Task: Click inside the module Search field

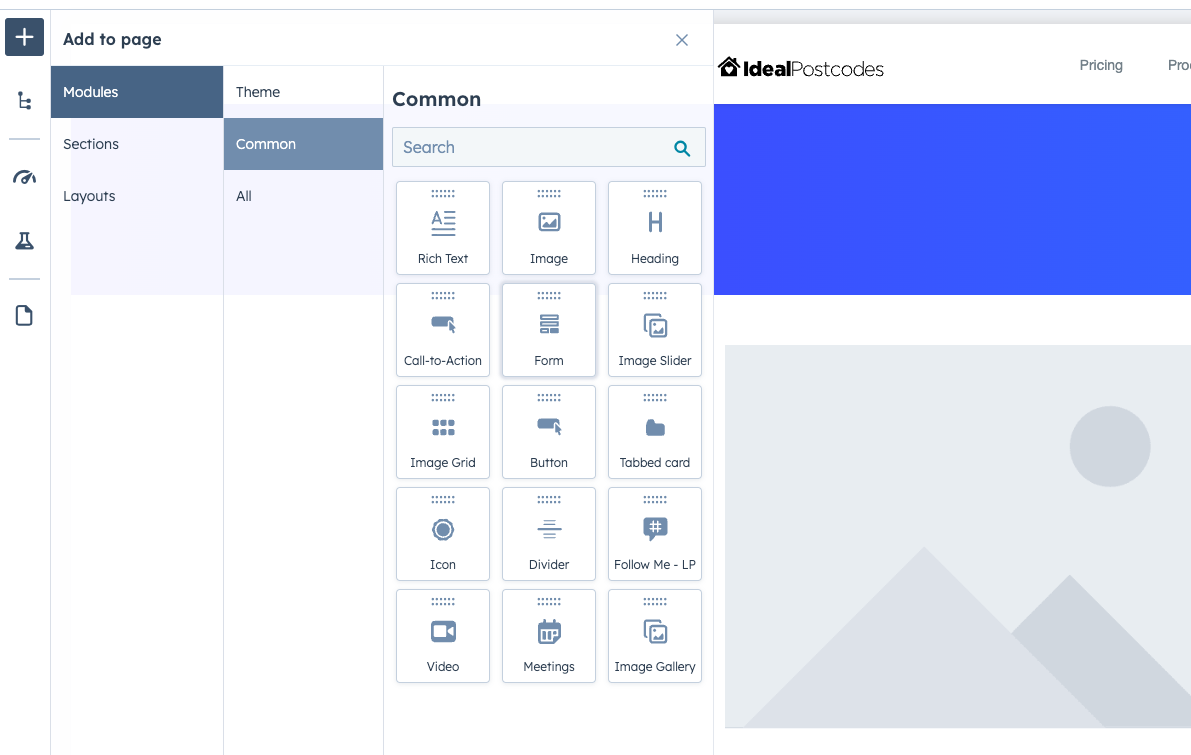Action: [x=520, y=147]
